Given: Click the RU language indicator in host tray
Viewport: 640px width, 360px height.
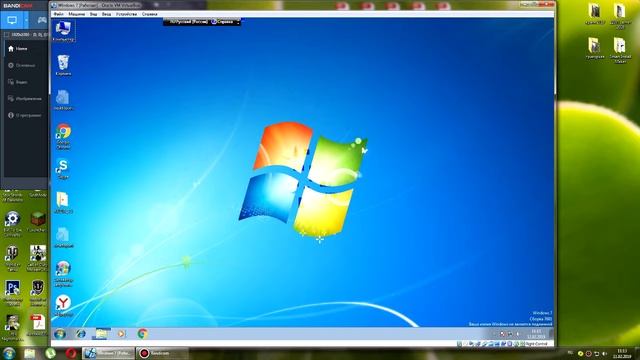Looking at the screenshot, I should click(x=570, y=353).
